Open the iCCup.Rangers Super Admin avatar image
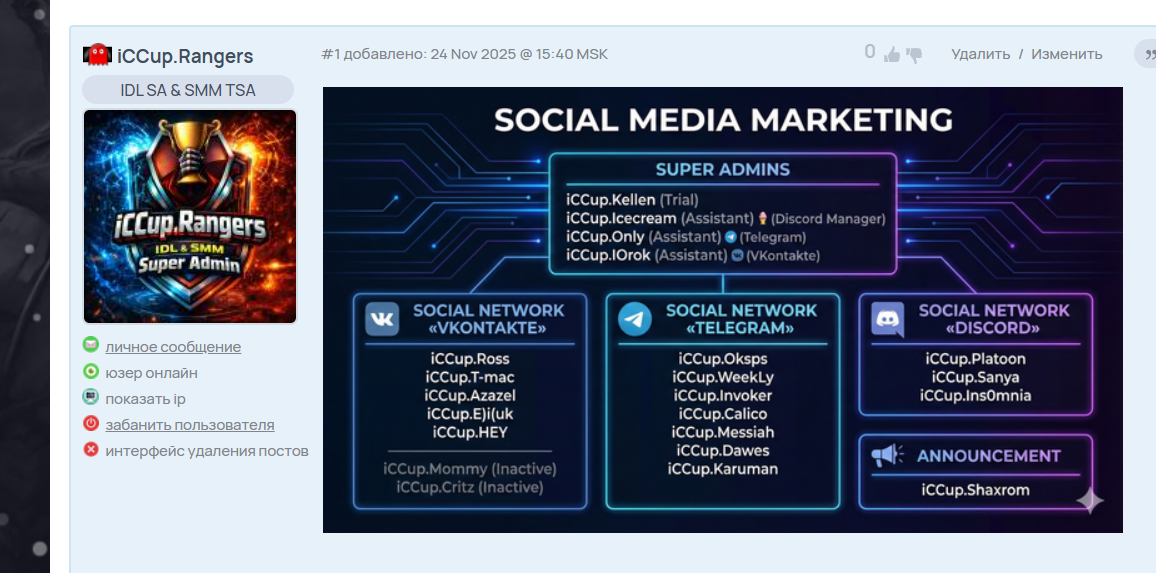 189,217
